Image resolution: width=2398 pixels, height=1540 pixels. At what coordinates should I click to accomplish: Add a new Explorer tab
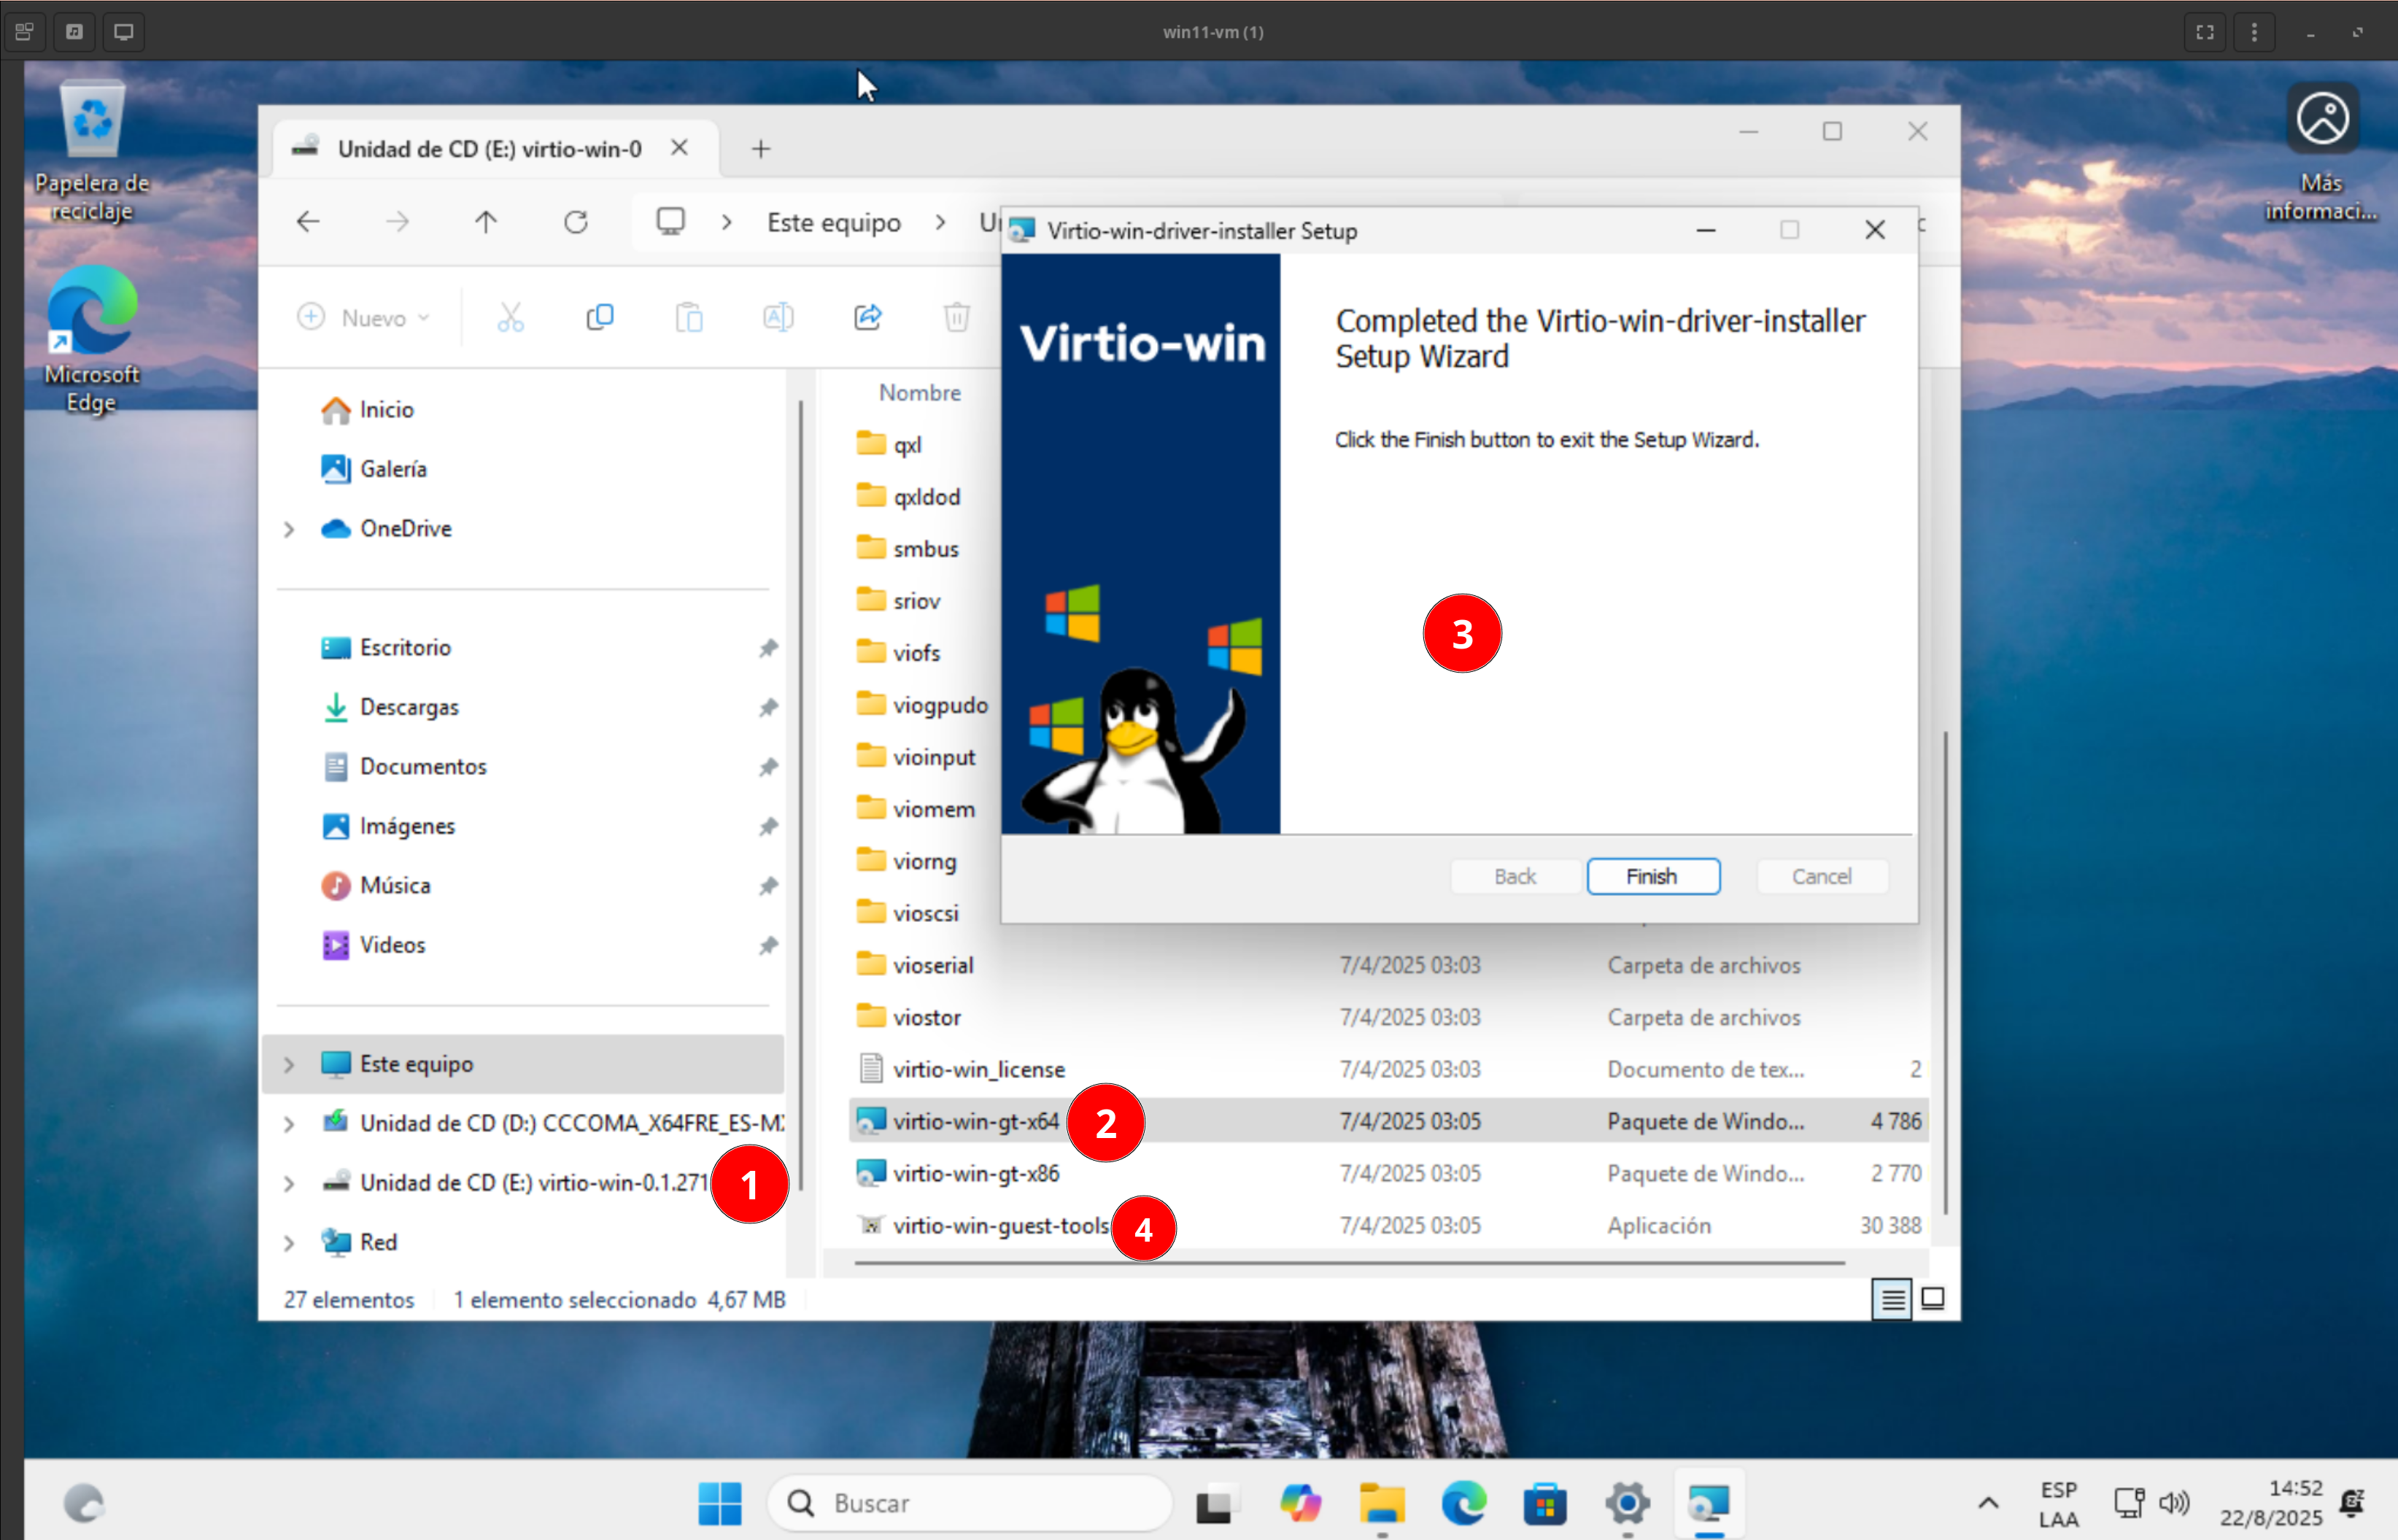click(x=761, y=149)
